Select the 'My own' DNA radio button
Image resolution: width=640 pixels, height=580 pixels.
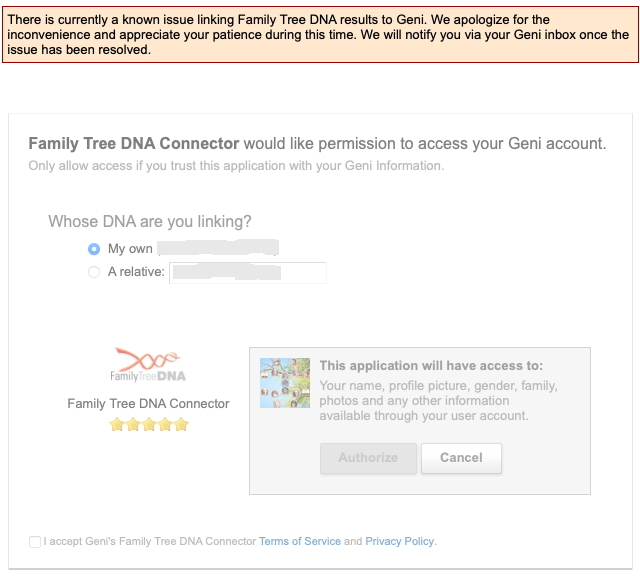(x=94, y=248)
